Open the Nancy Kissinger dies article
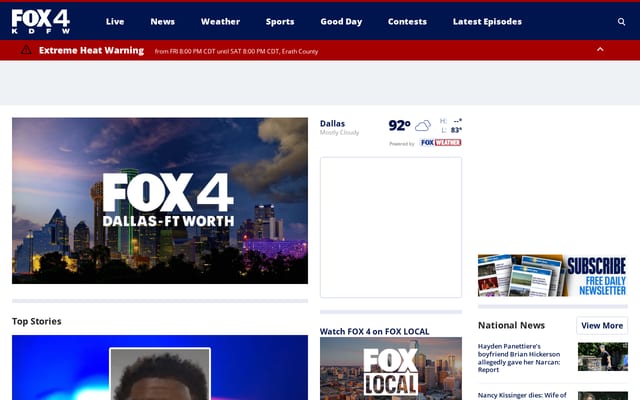 pyautogui.click(x=522, y=395)
